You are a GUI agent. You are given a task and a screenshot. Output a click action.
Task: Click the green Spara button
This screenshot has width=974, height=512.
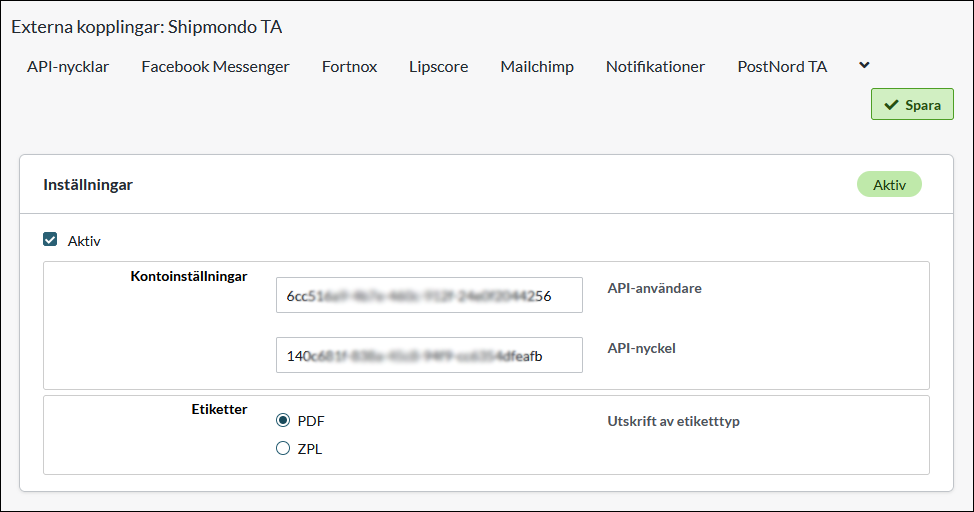pos(911,104)
